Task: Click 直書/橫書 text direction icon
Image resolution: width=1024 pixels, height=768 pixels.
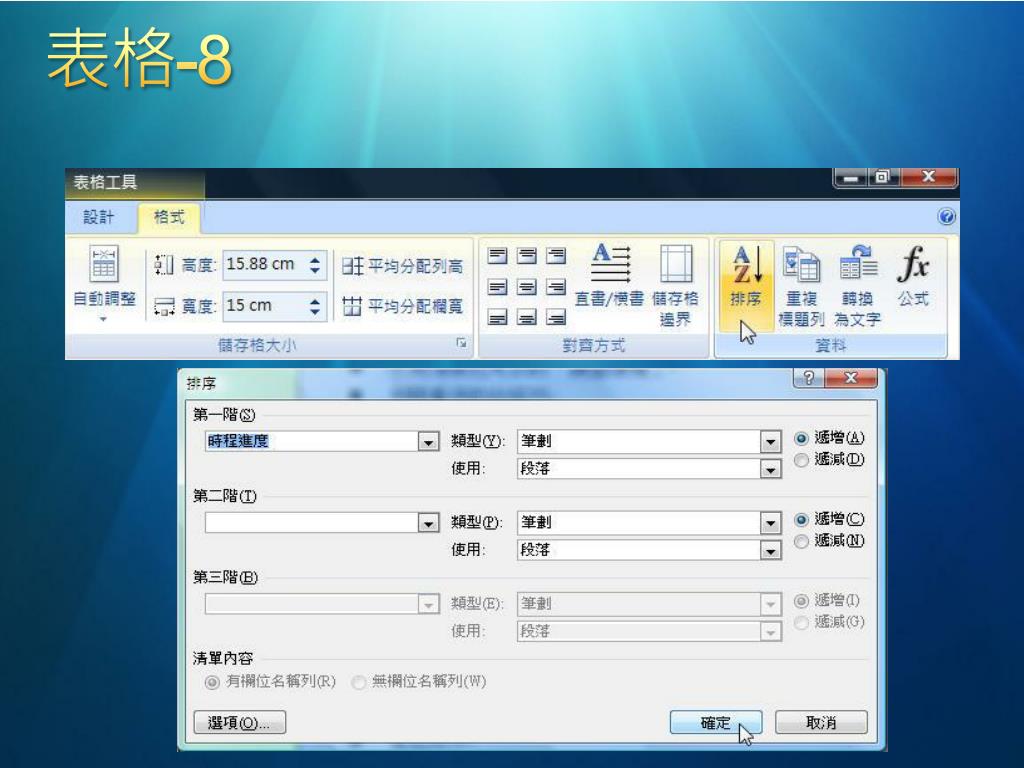Action: (x=609, y=276)
